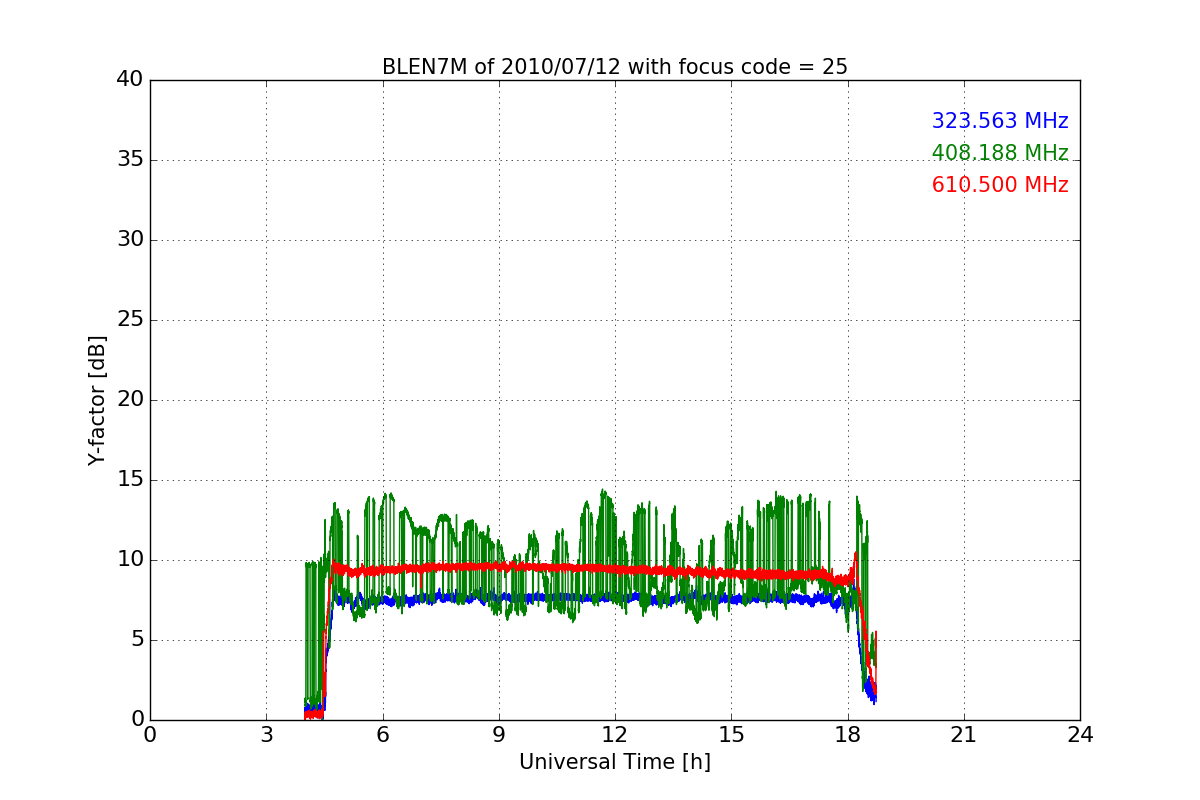Select the blue 323.563 MHz legend label
This screenshot has width=1200, height=800.
click(999, 121)
